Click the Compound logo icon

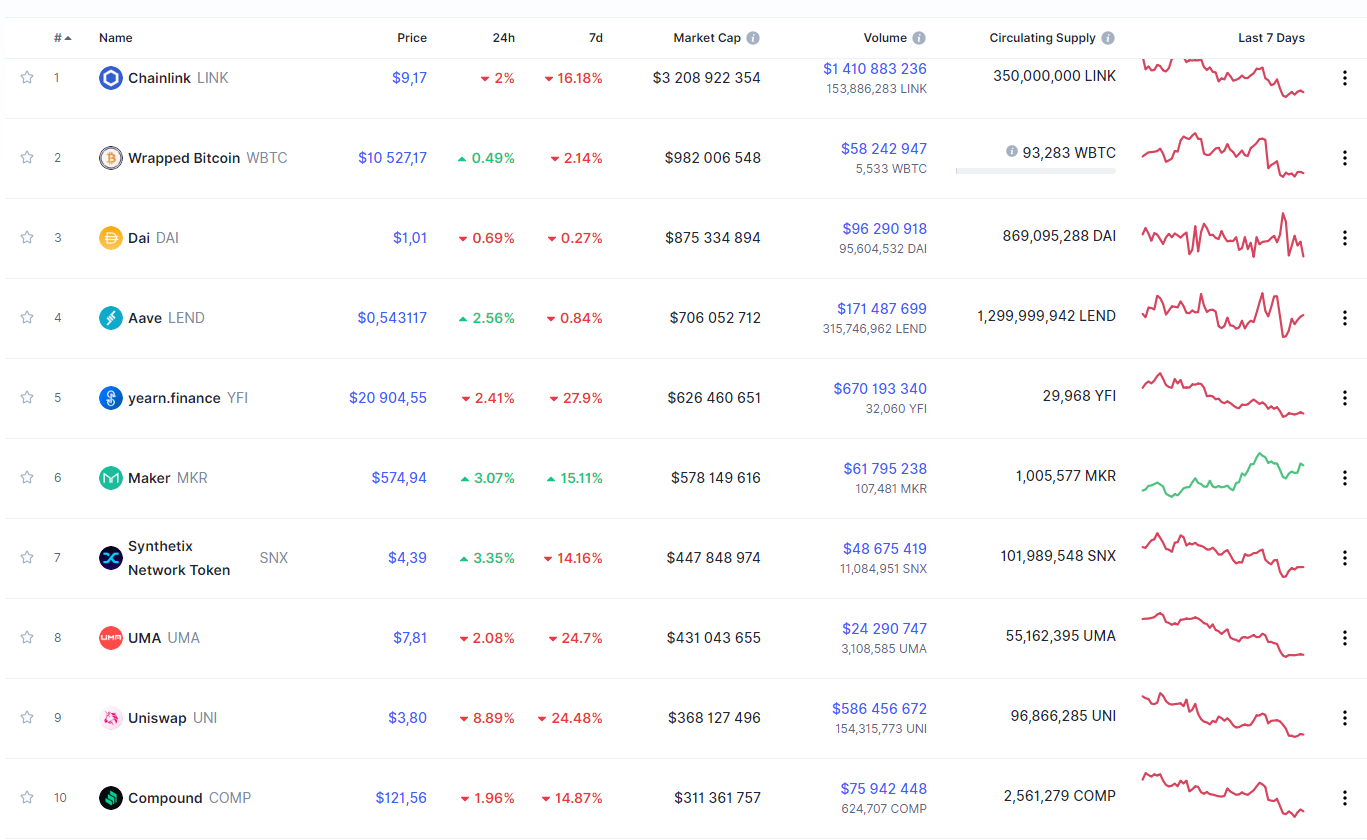click(x=111, y=798)
